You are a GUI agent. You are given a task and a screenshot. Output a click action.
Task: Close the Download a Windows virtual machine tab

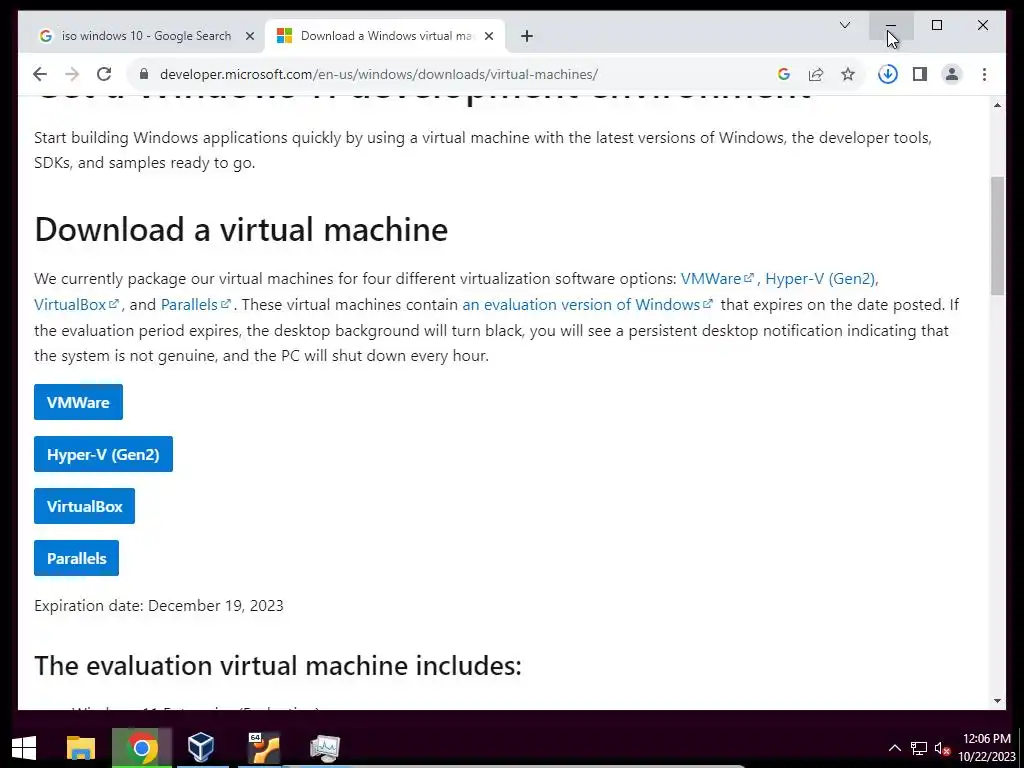pyautogui.click(x=488, y=36)
